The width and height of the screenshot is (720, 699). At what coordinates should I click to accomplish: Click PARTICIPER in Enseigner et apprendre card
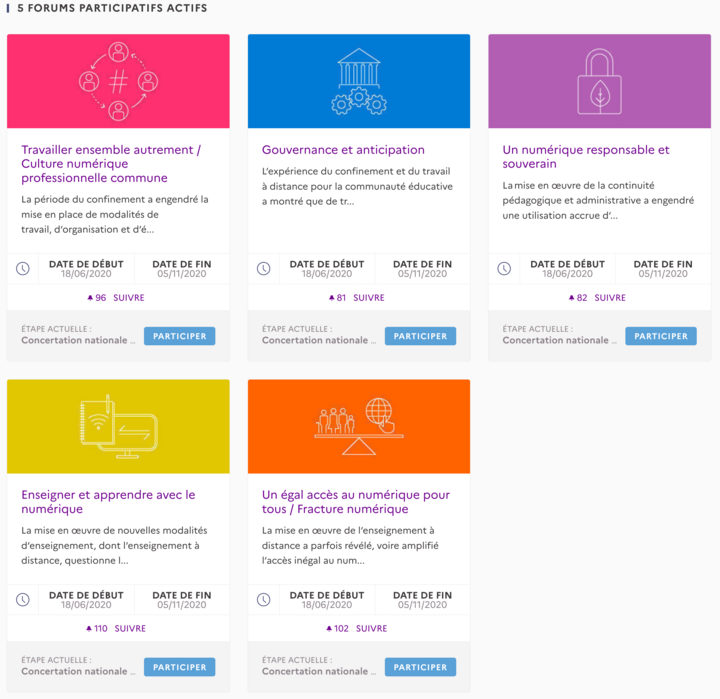(x=180, y=667)
